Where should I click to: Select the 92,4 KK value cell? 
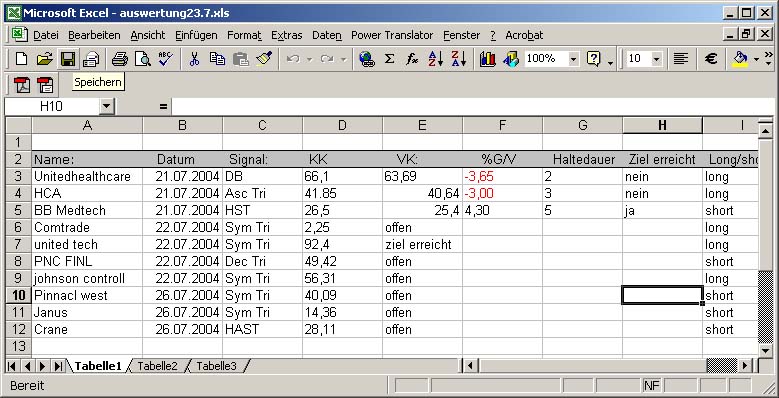tap(342, 244)
